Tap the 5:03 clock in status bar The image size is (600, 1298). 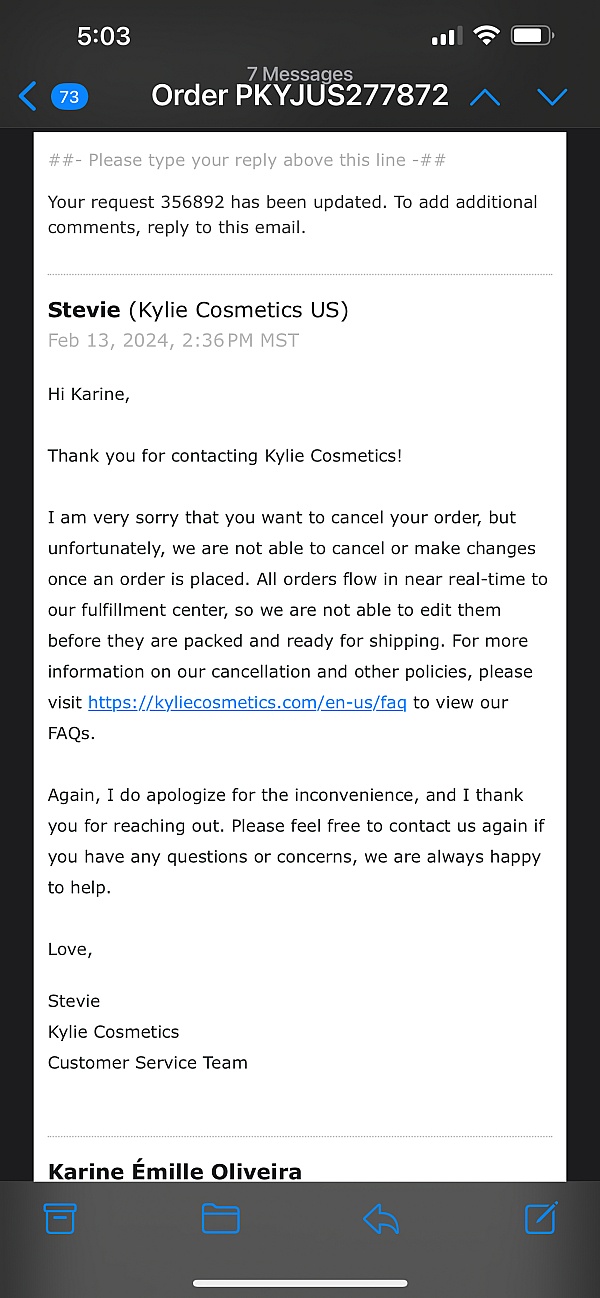(x=104, y=37)
